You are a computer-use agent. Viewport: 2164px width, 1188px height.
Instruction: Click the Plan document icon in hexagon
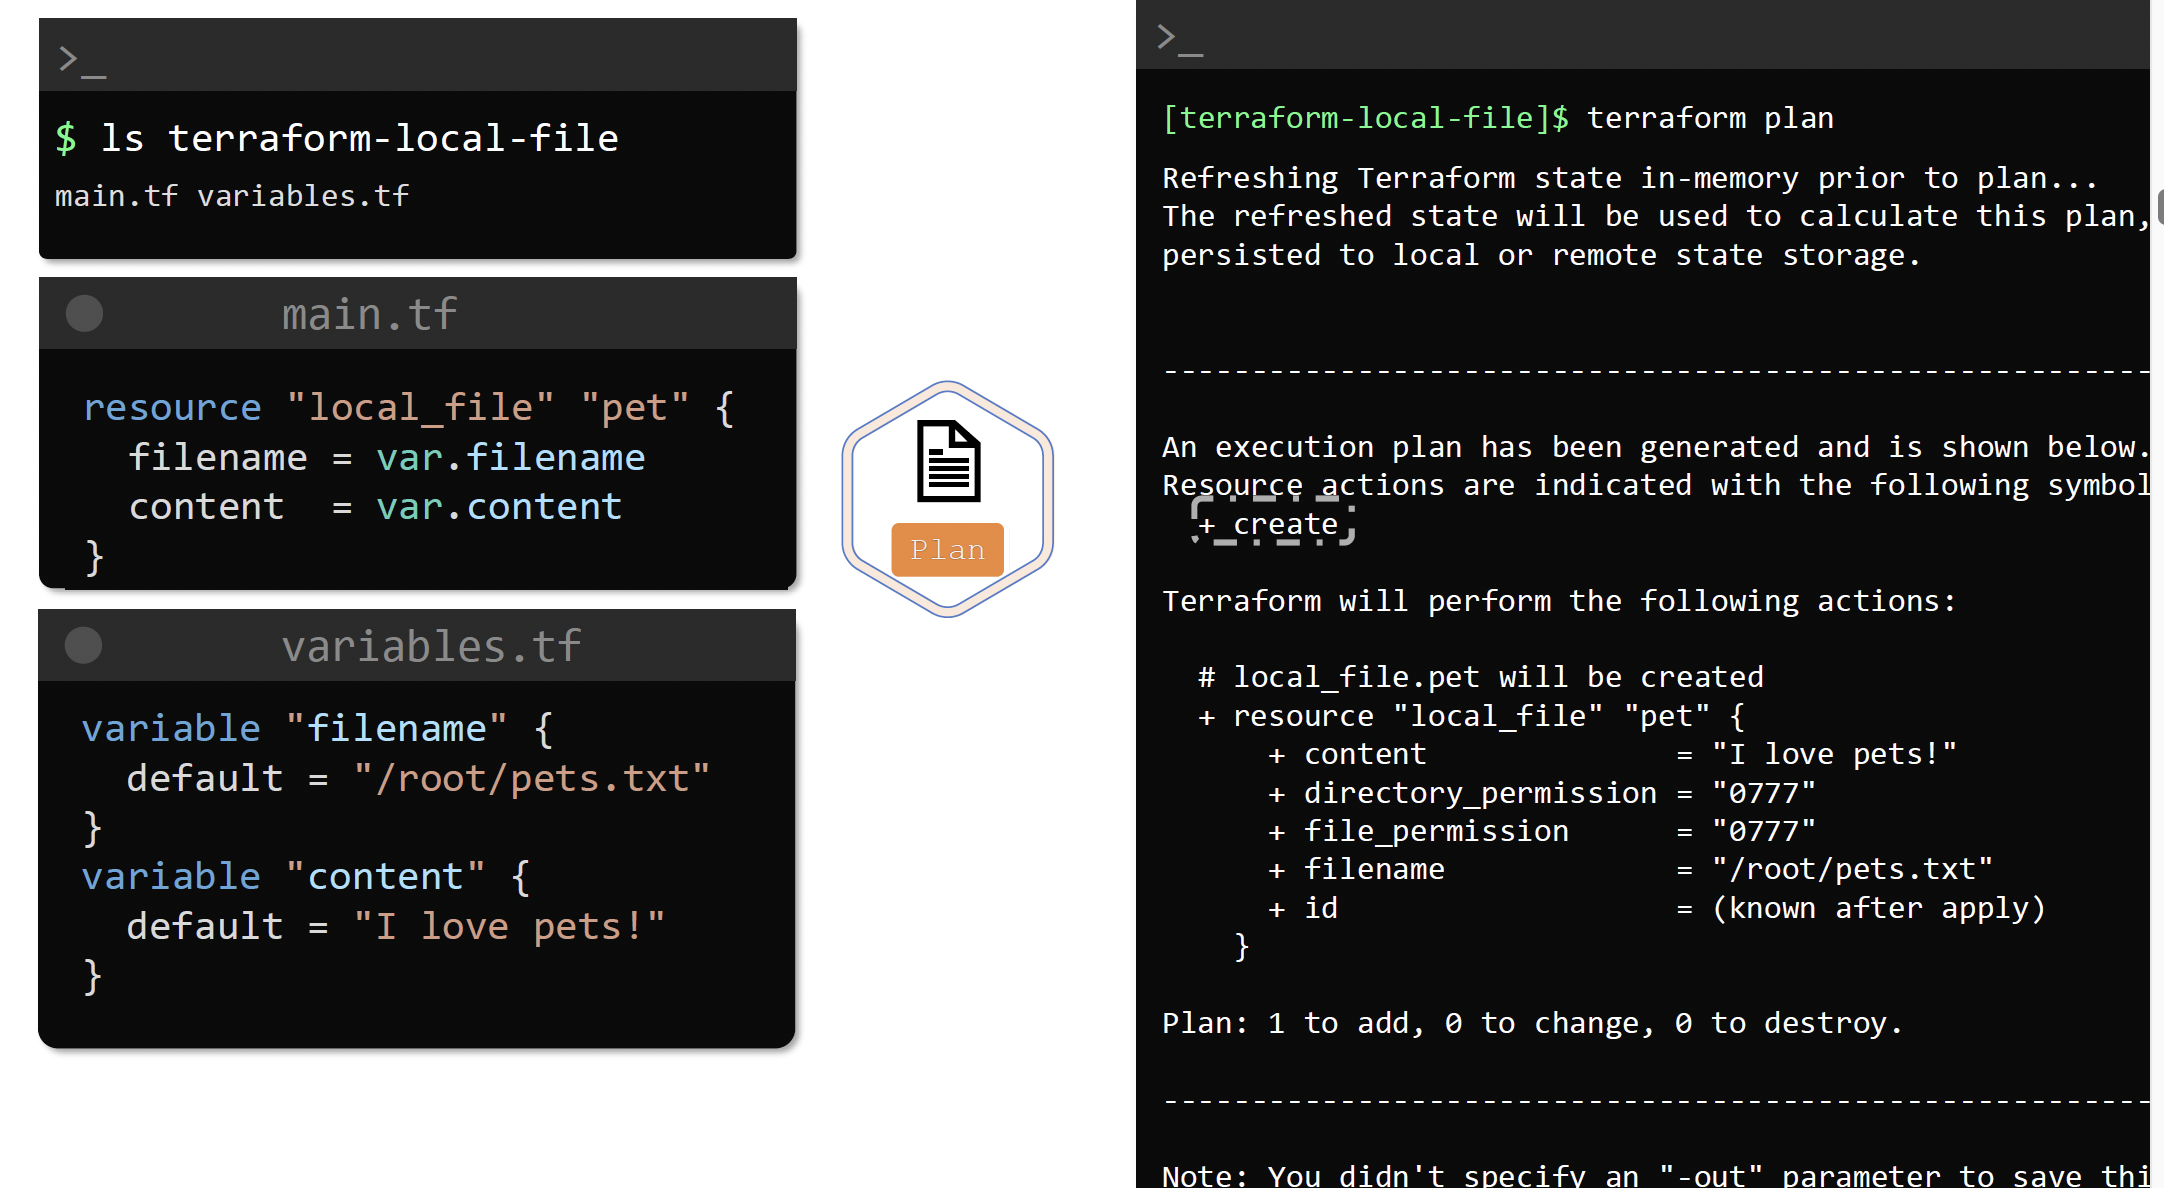[948, 461]
